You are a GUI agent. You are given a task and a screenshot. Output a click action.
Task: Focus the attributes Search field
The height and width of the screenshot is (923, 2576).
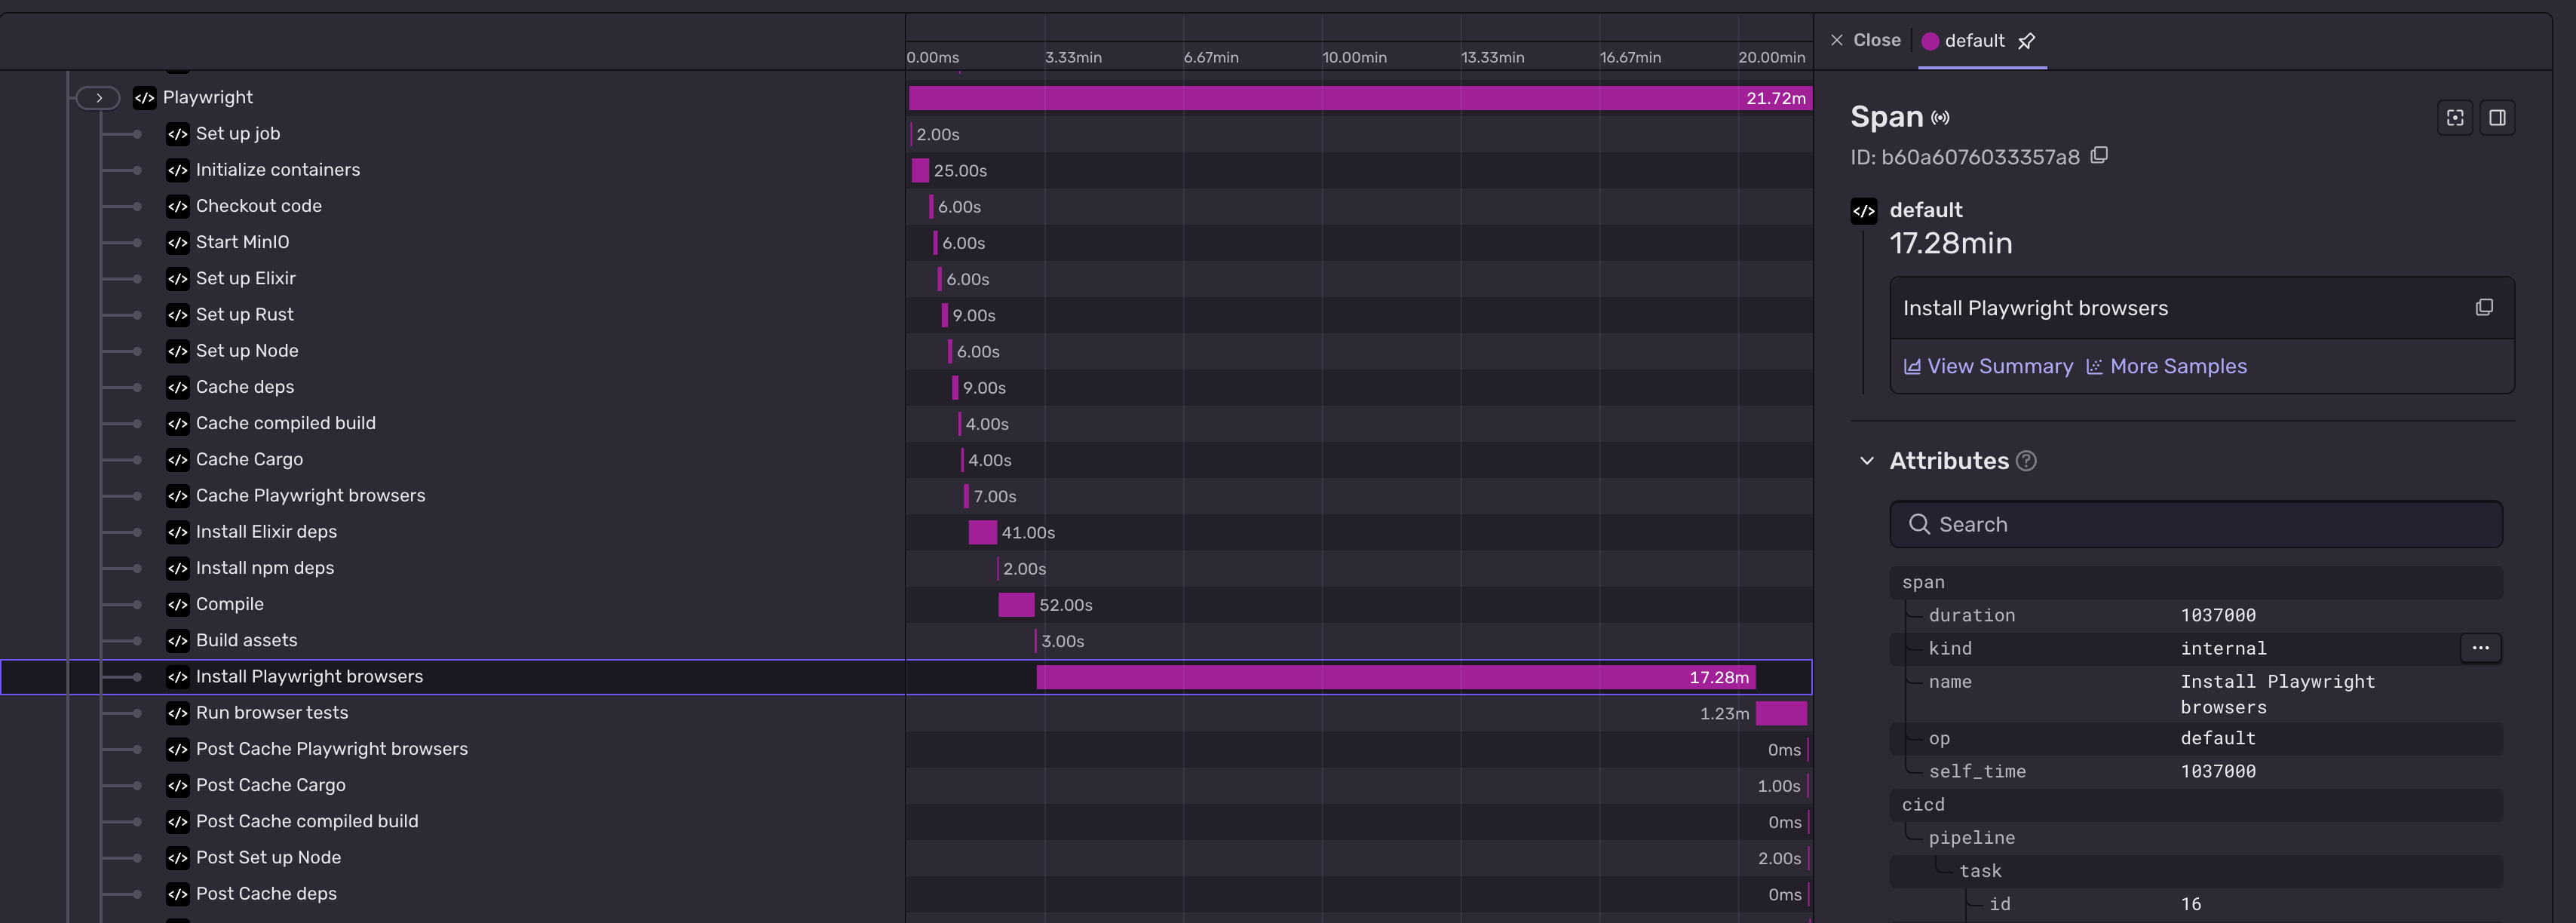(2196, 524)
